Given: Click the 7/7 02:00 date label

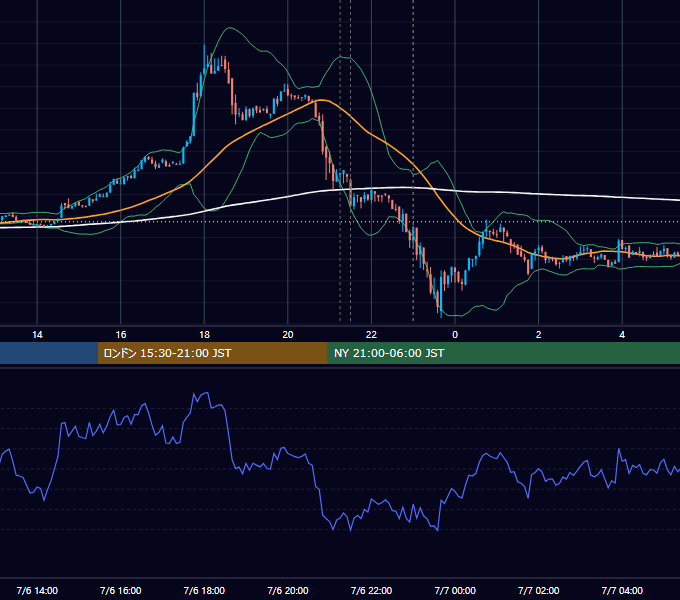Looking at the screenshot, I should [538, 590].
